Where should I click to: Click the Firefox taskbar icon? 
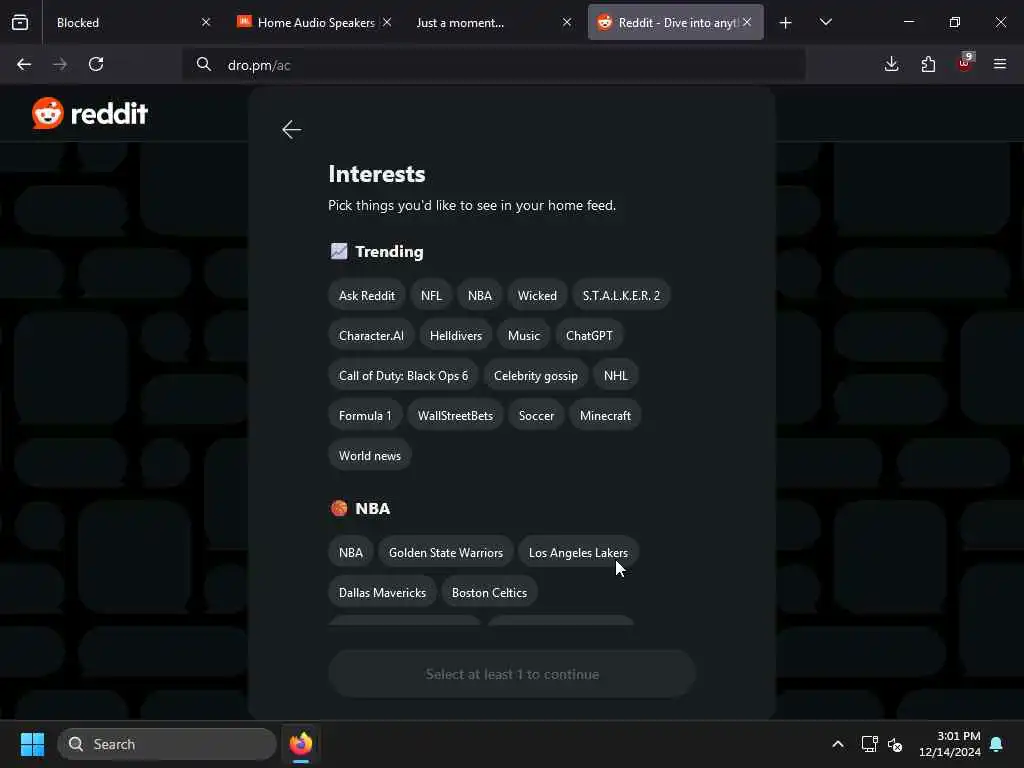(x=300, y=744)
